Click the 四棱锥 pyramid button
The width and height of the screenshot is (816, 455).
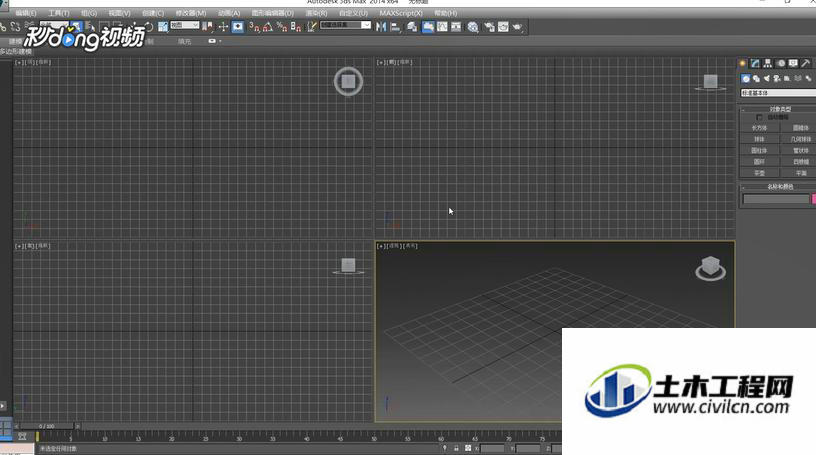tap(799, 161)
